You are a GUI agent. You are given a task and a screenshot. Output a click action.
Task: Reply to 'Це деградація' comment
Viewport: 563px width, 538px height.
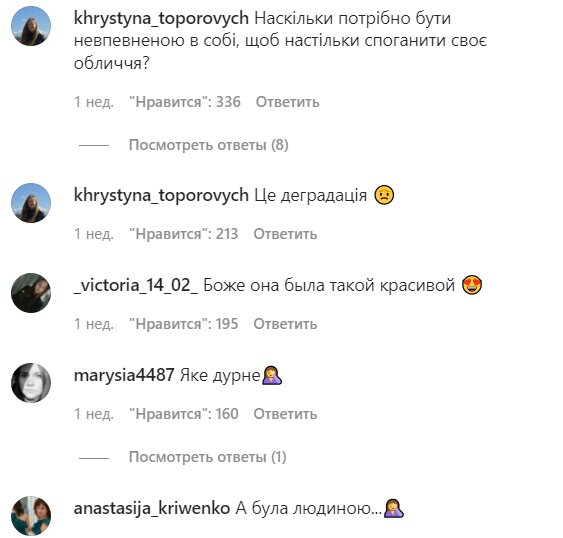(x=285, y=234)
